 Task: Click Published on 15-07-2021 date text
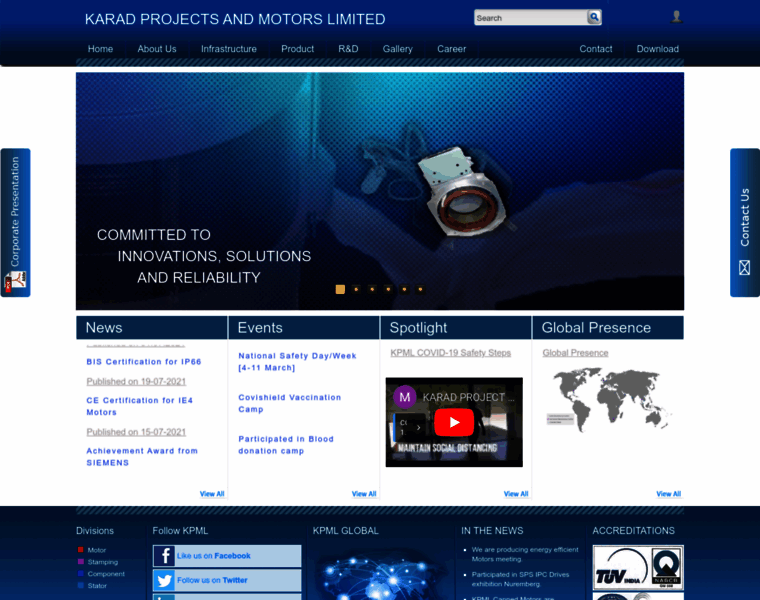tap(136, 432)
